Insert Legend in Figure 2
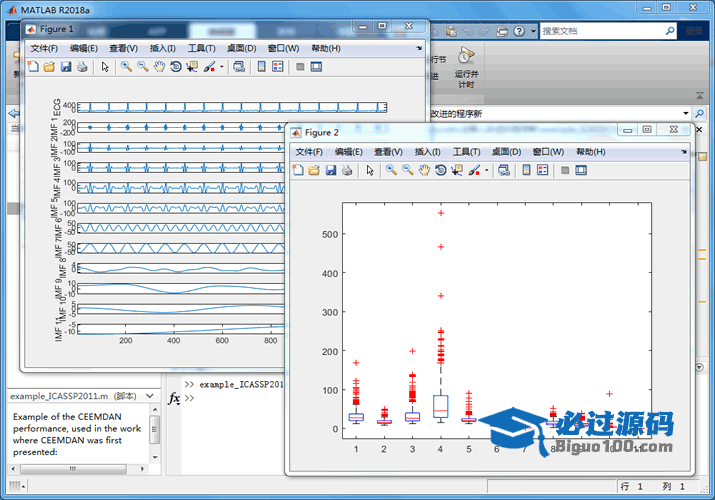Image resolution: width=715 pixels, height=500 pixels. [542, 170]
